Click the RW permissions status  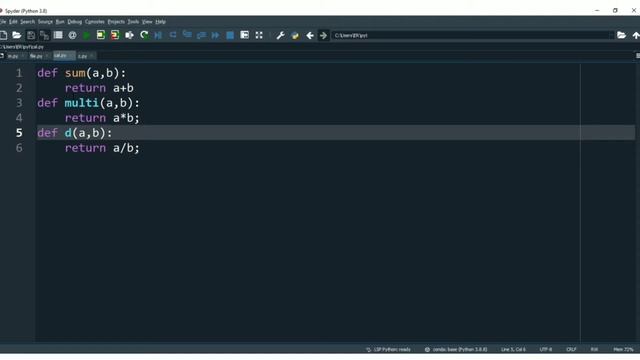594,349
